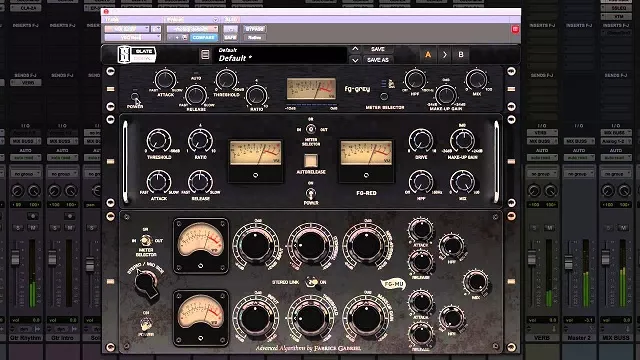Image resolution: width=640 pixels, height=360 pixels.
Task: Click the FG-Red Drive knob
Action: point(421,141)
